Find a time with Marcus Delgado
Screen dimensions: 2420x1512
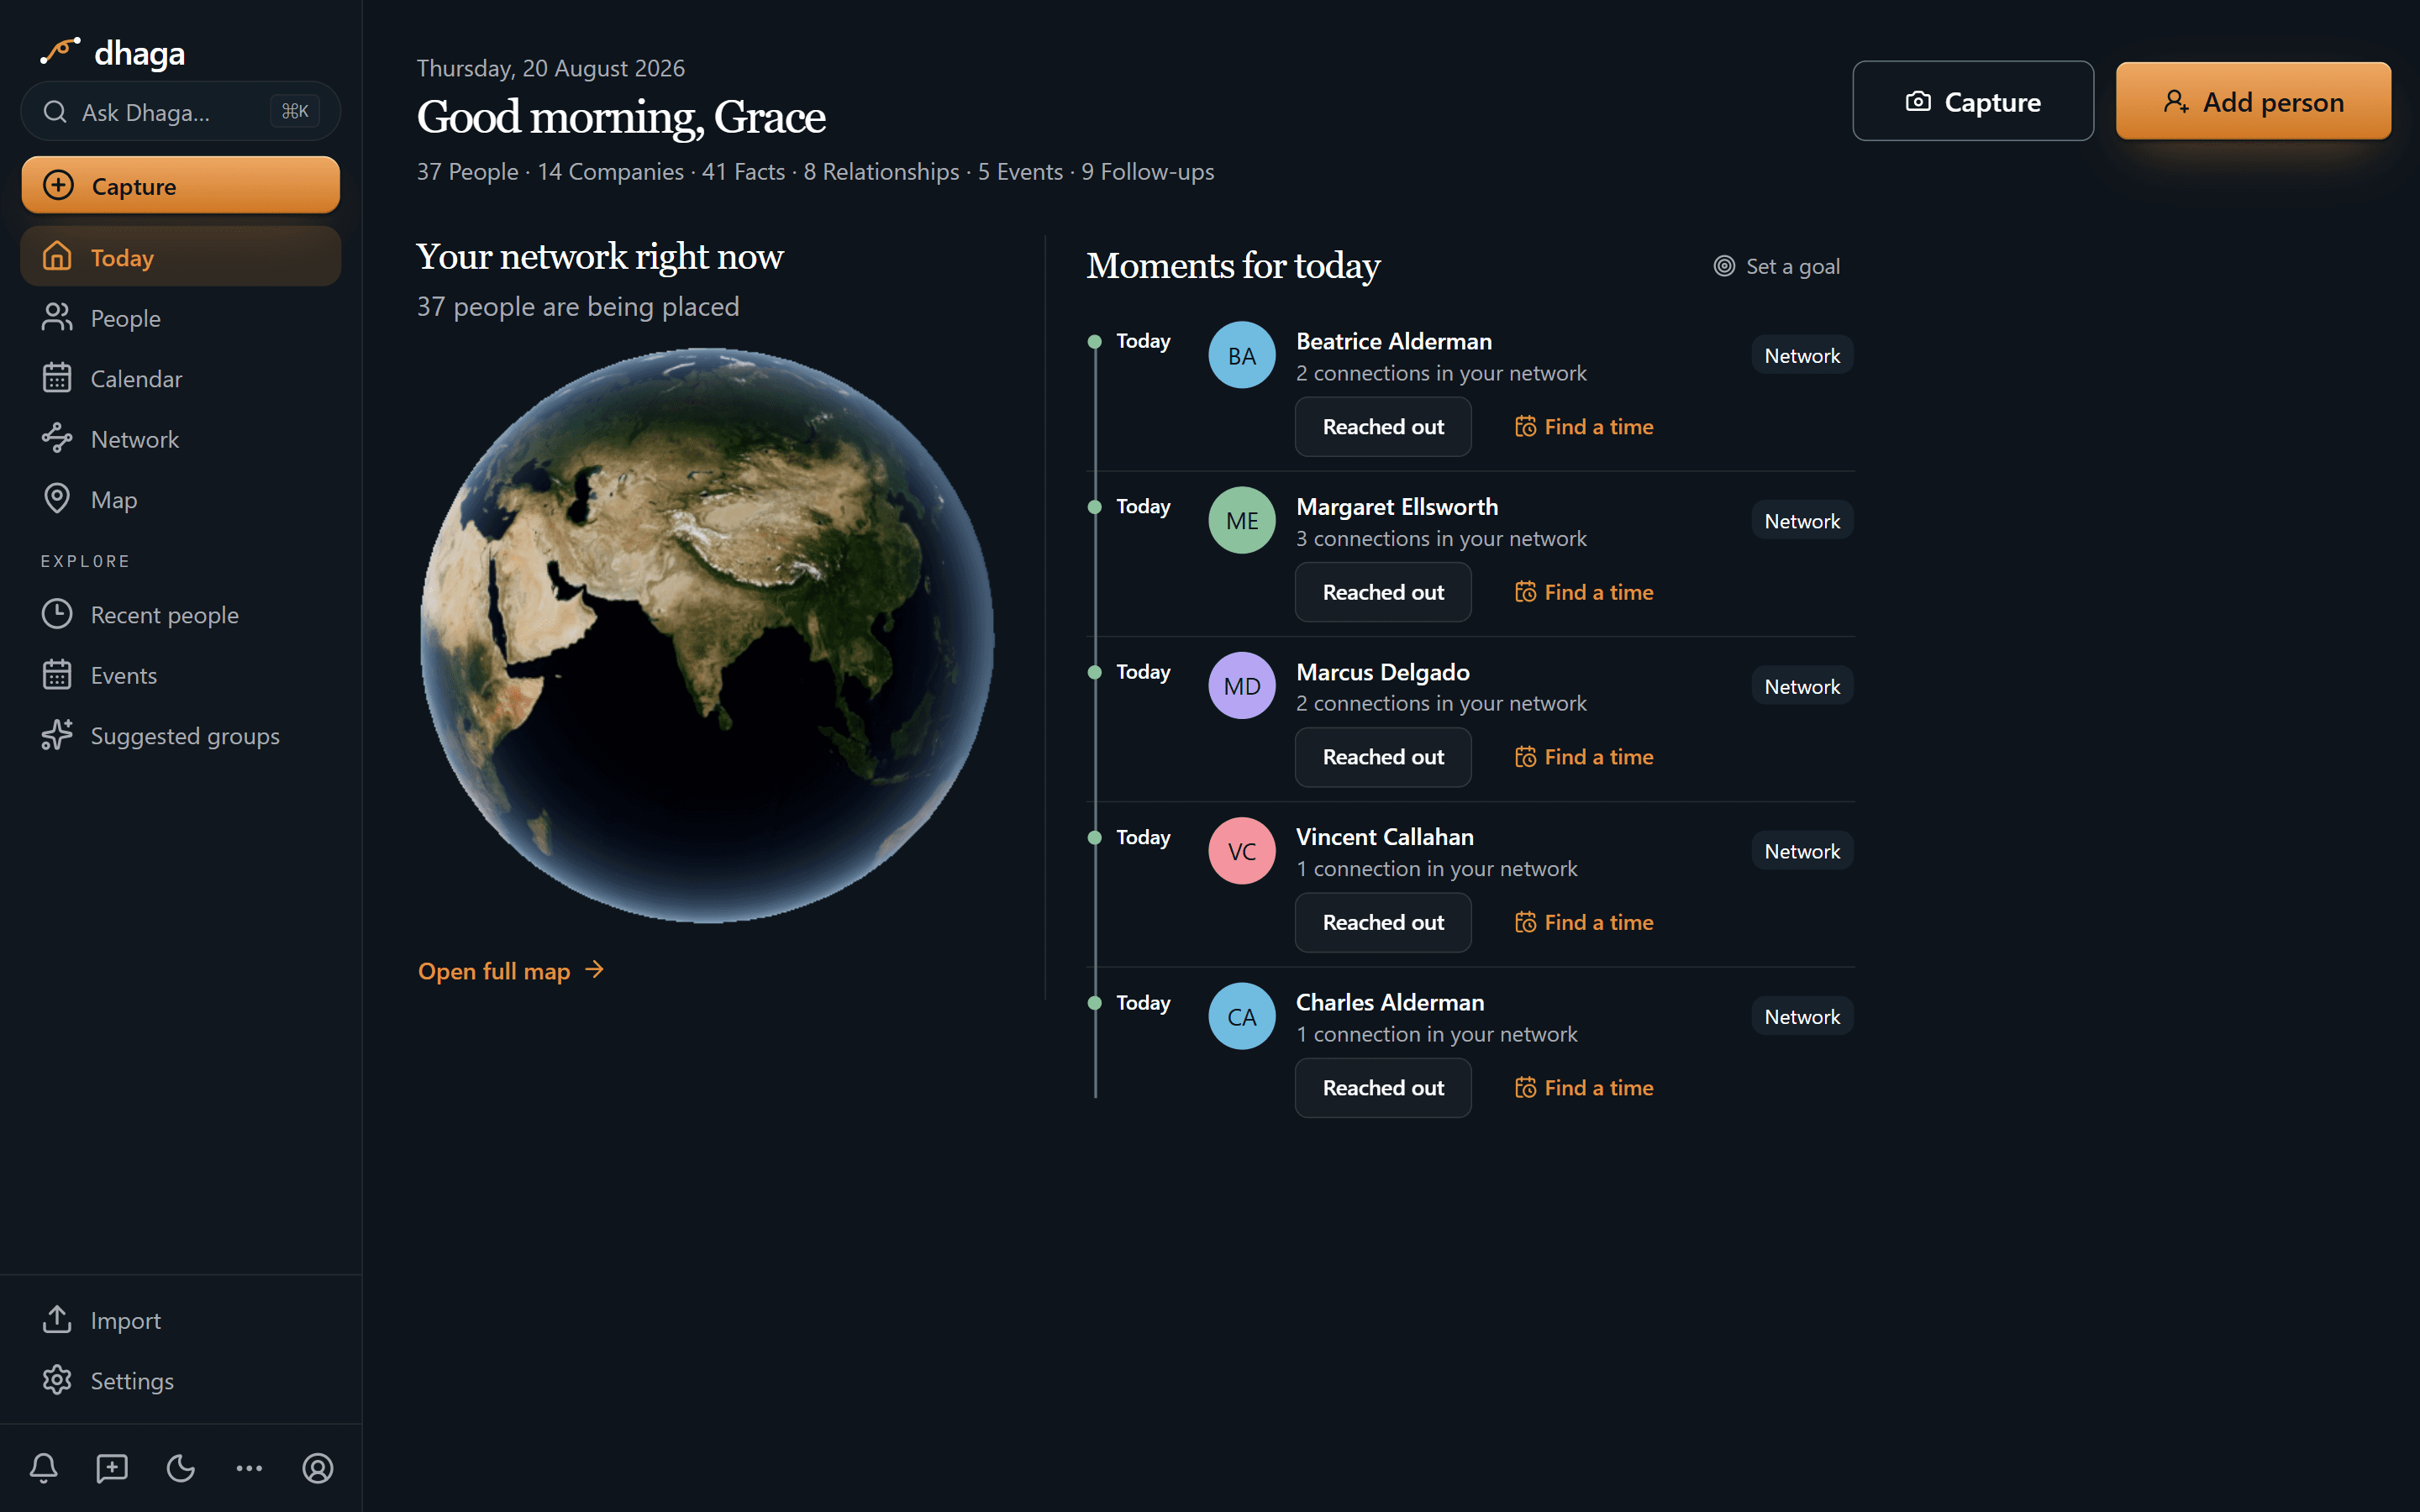1584,757
